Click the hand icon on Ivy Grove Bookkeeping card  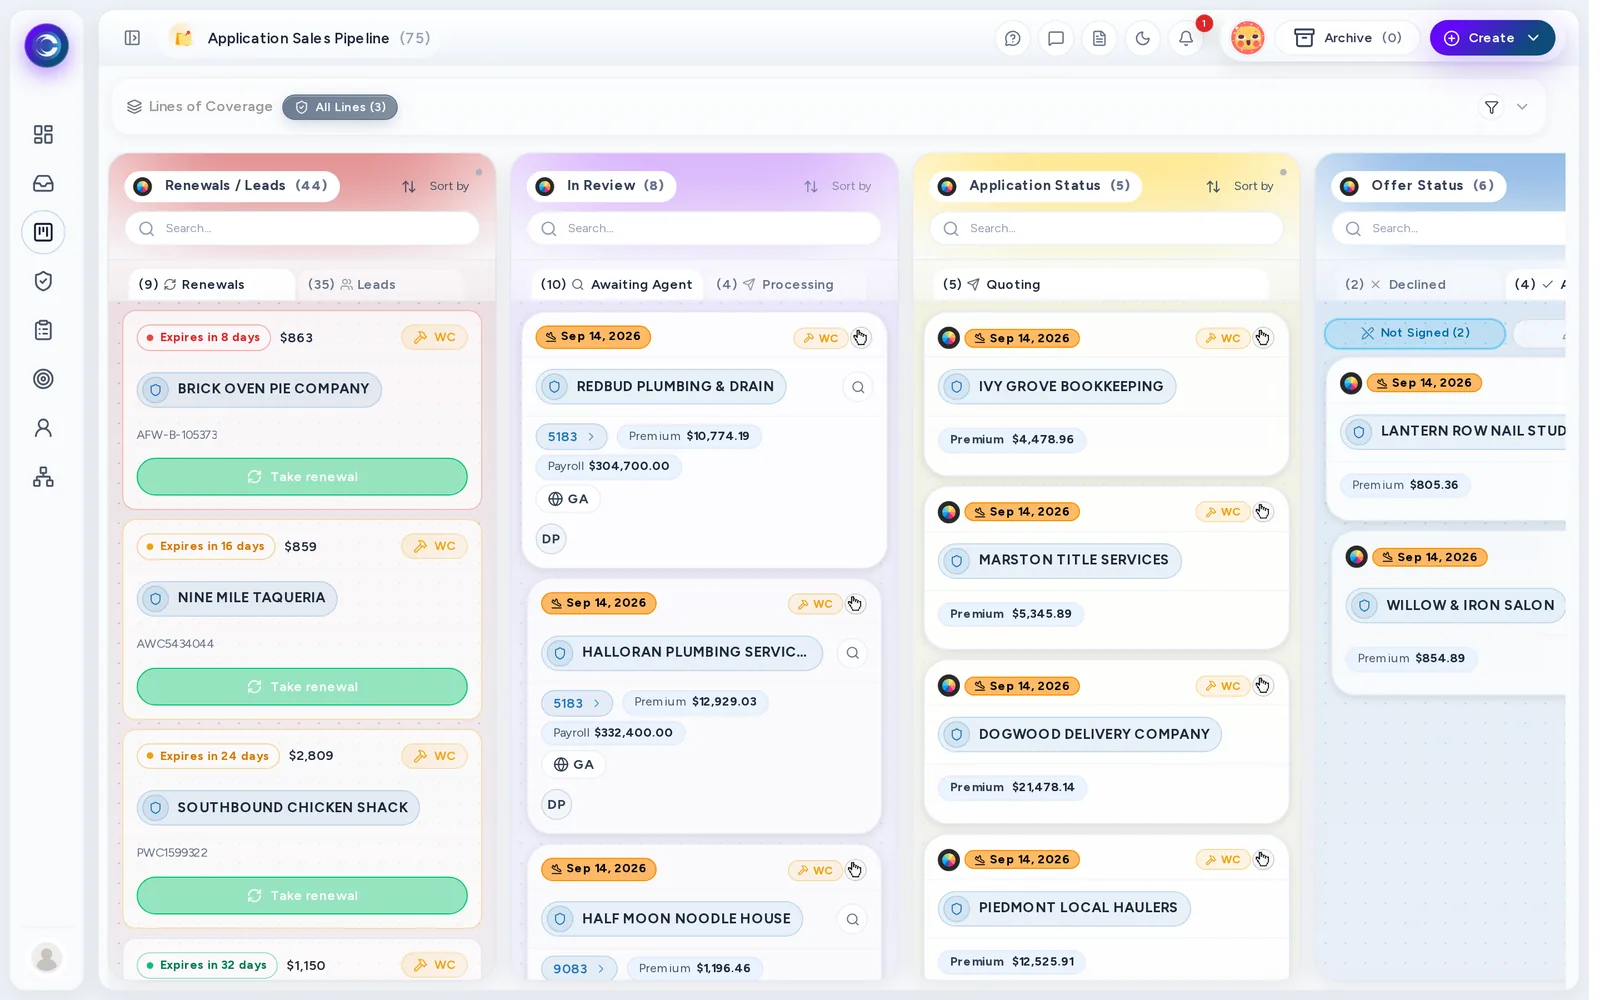point(1263,338)
